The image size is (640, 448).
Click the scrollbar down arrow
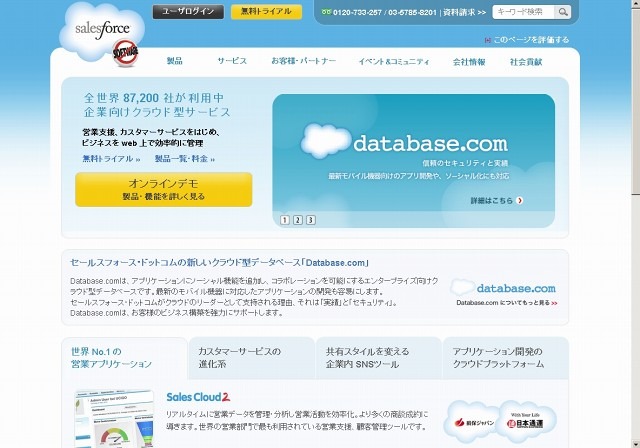tap(636, 444)
